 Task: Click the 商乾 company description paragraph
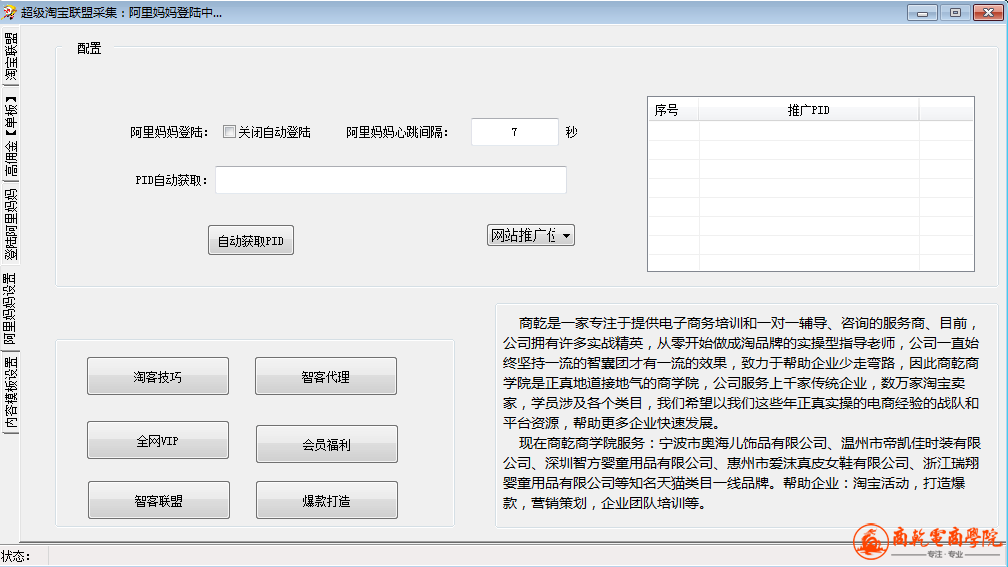tap(742, 413)
